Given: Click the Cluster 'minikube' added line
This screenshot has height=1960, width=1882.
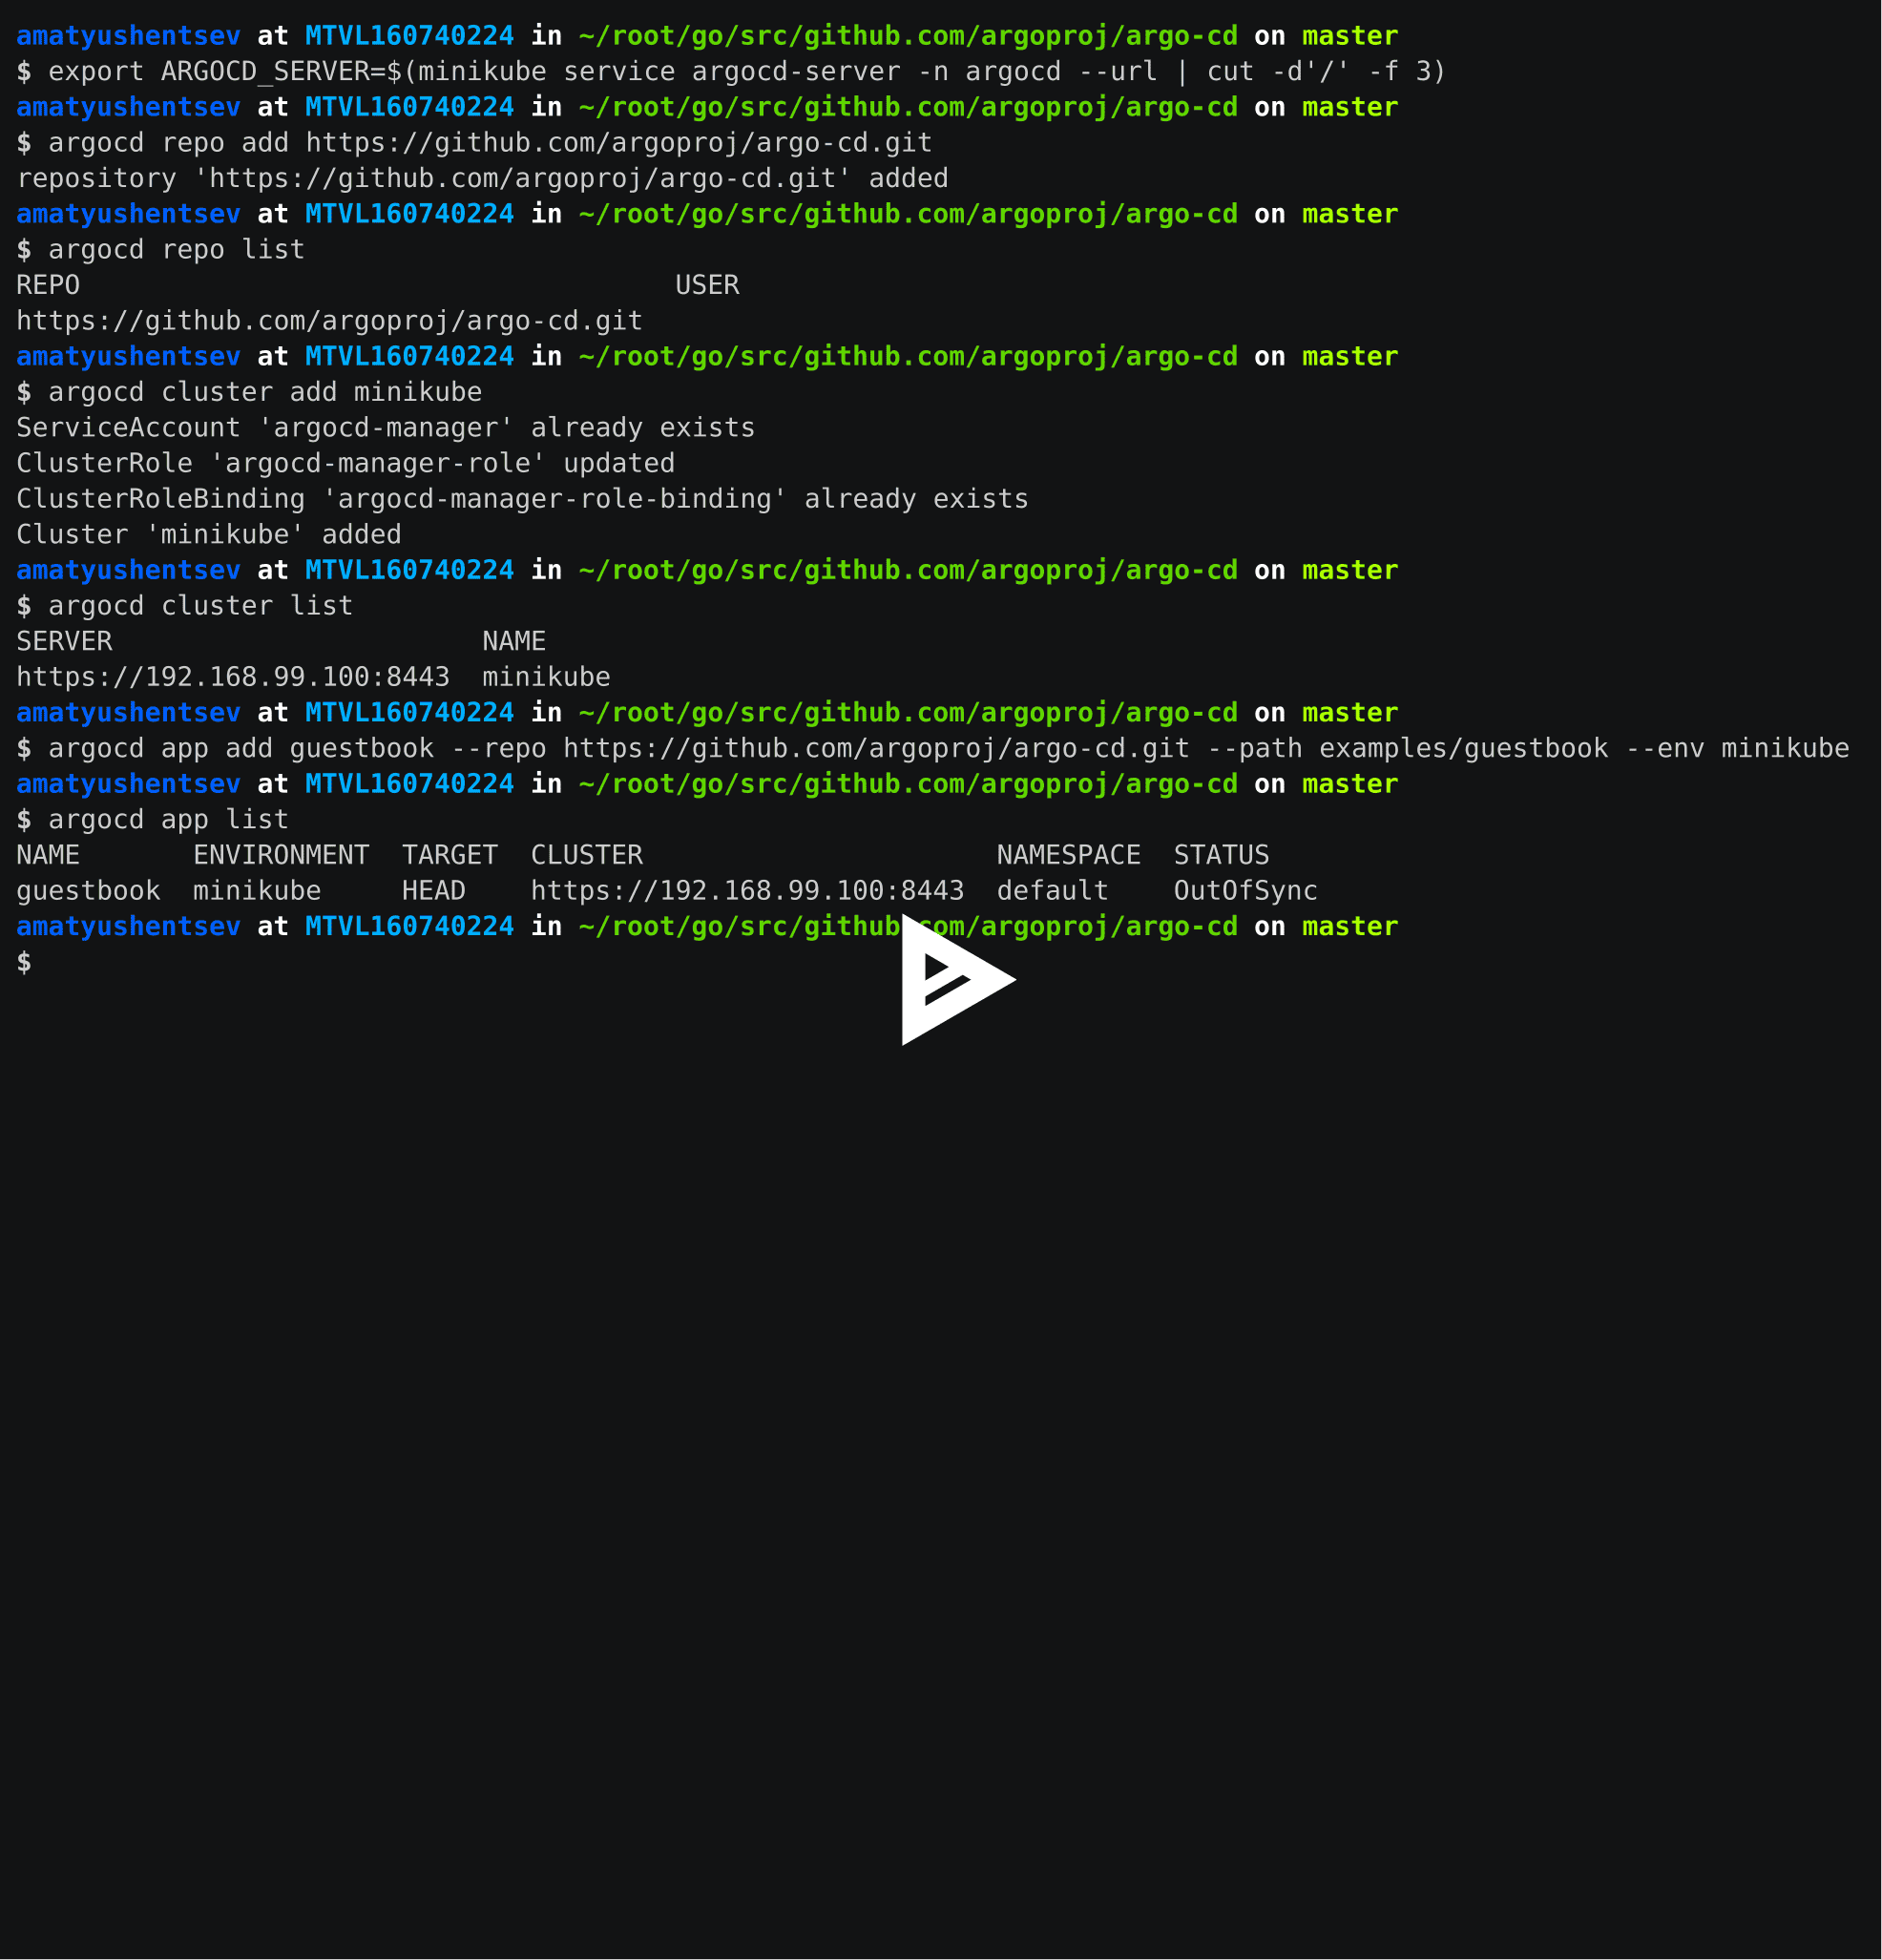Looking at the screenshot, I should [209, 535].
